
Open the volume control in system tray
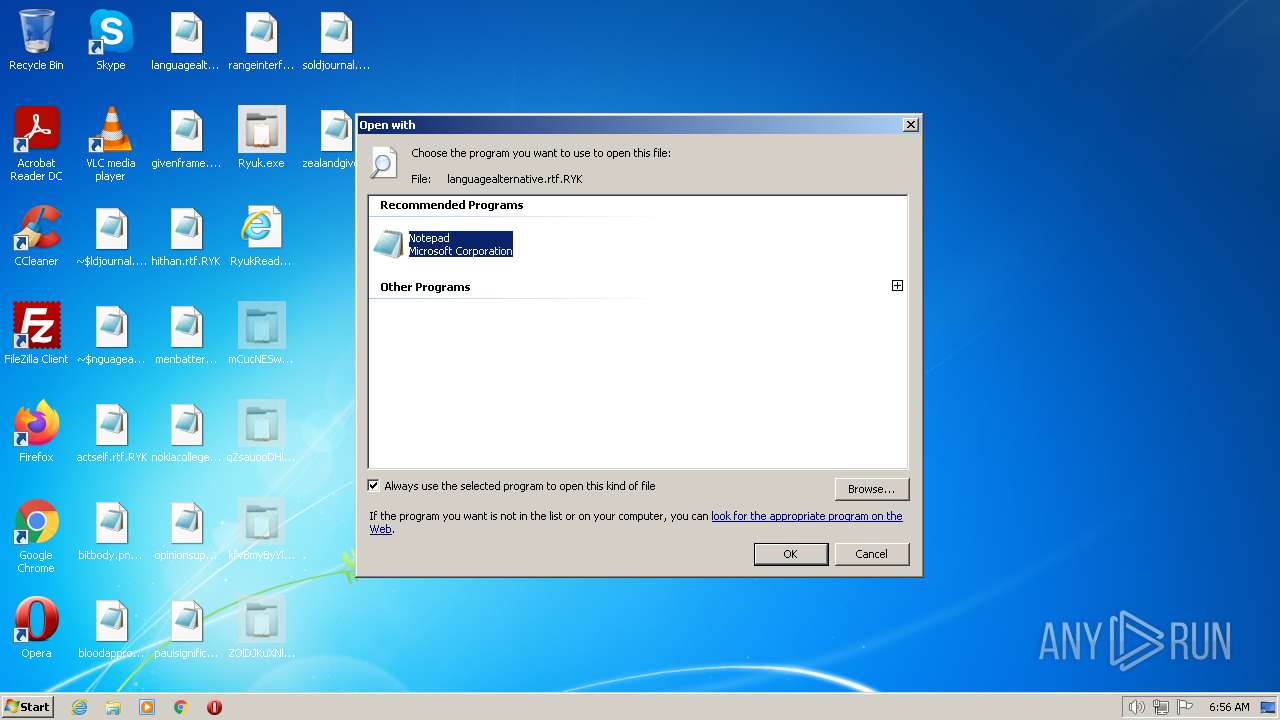click(x=1136, y=707)
